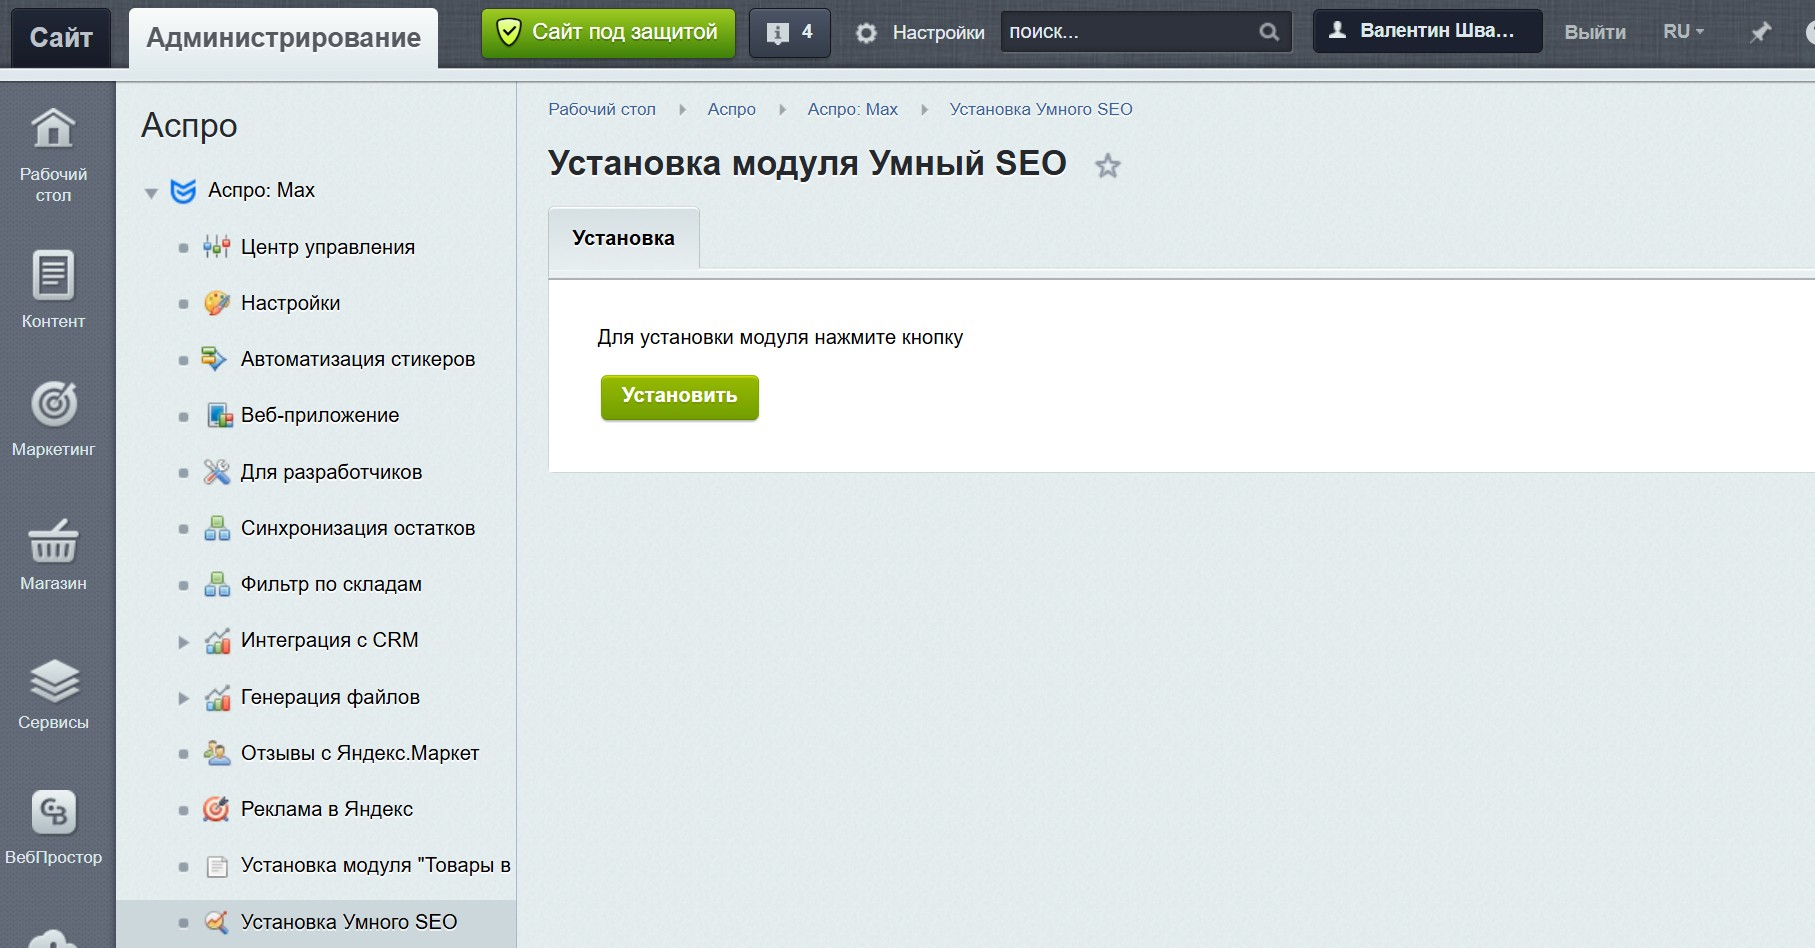The height and width of the screenshot is (948, 1815).
Task: Click the target icon beside Реклама в Яндекс
Action: click(x=217, y=809)
